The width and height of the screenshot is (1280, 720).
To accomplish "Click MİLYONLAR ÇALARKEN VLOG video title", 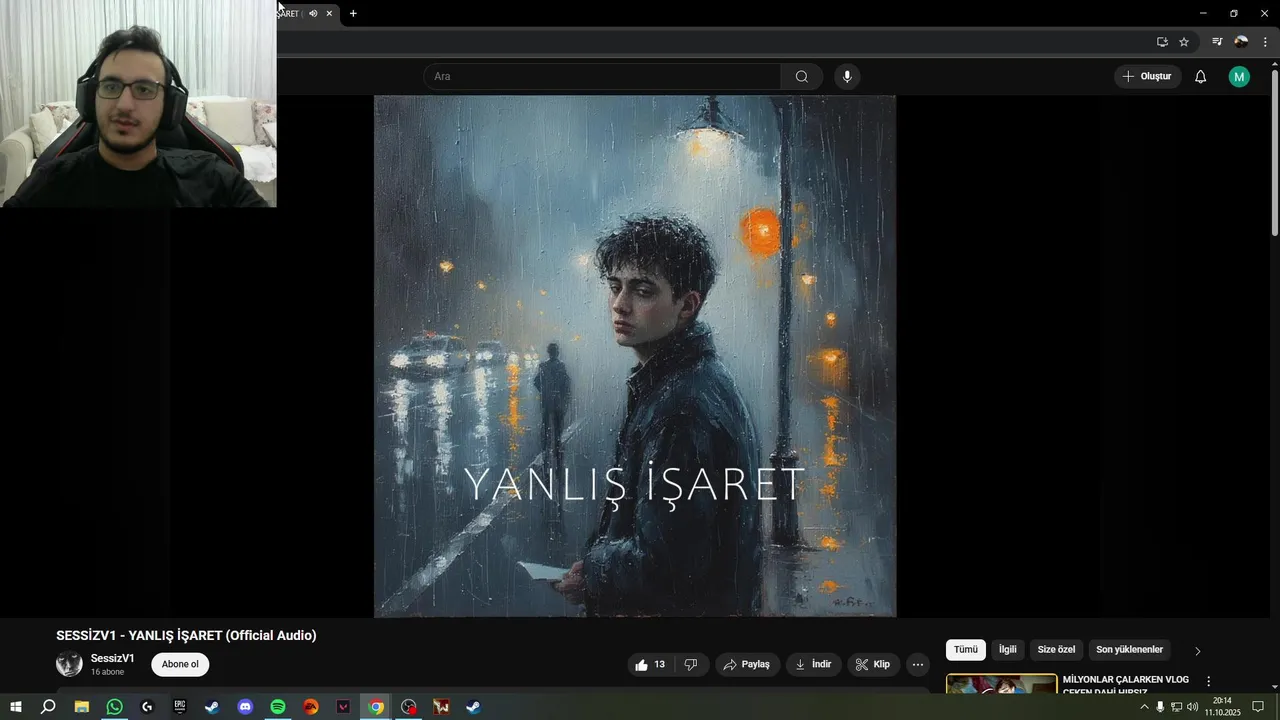I will tap(1125, 685).
